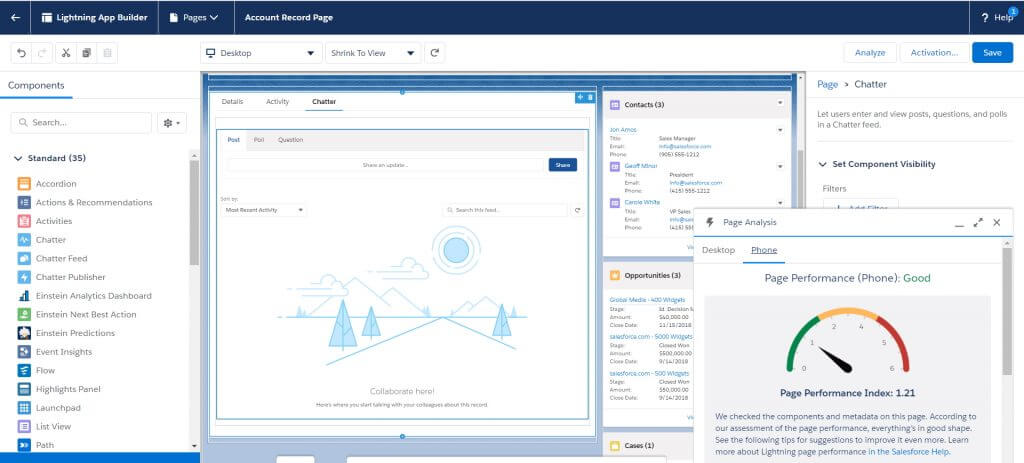The width and height of the screenshot is (1024, 463).
Task: Select the Post tab in publisher
Action: click(x=233, y=140)
